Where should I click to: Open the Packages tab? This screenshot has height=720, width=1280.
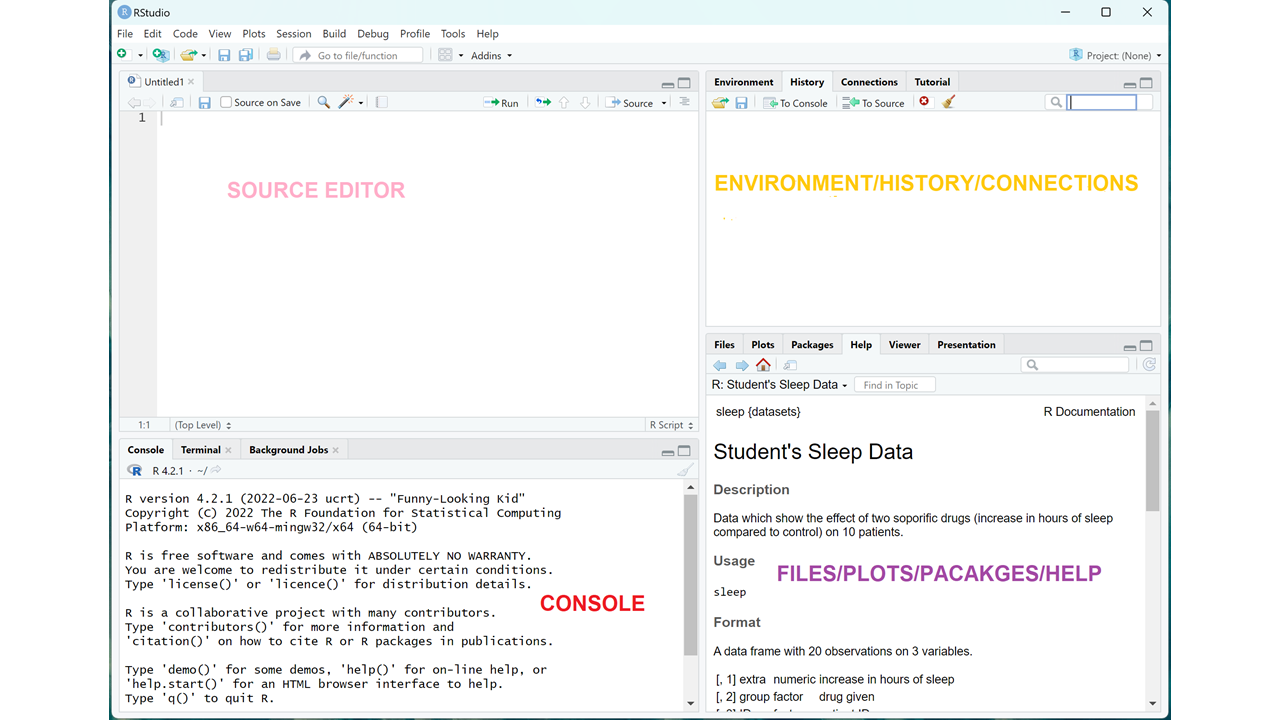click(812, 344)
